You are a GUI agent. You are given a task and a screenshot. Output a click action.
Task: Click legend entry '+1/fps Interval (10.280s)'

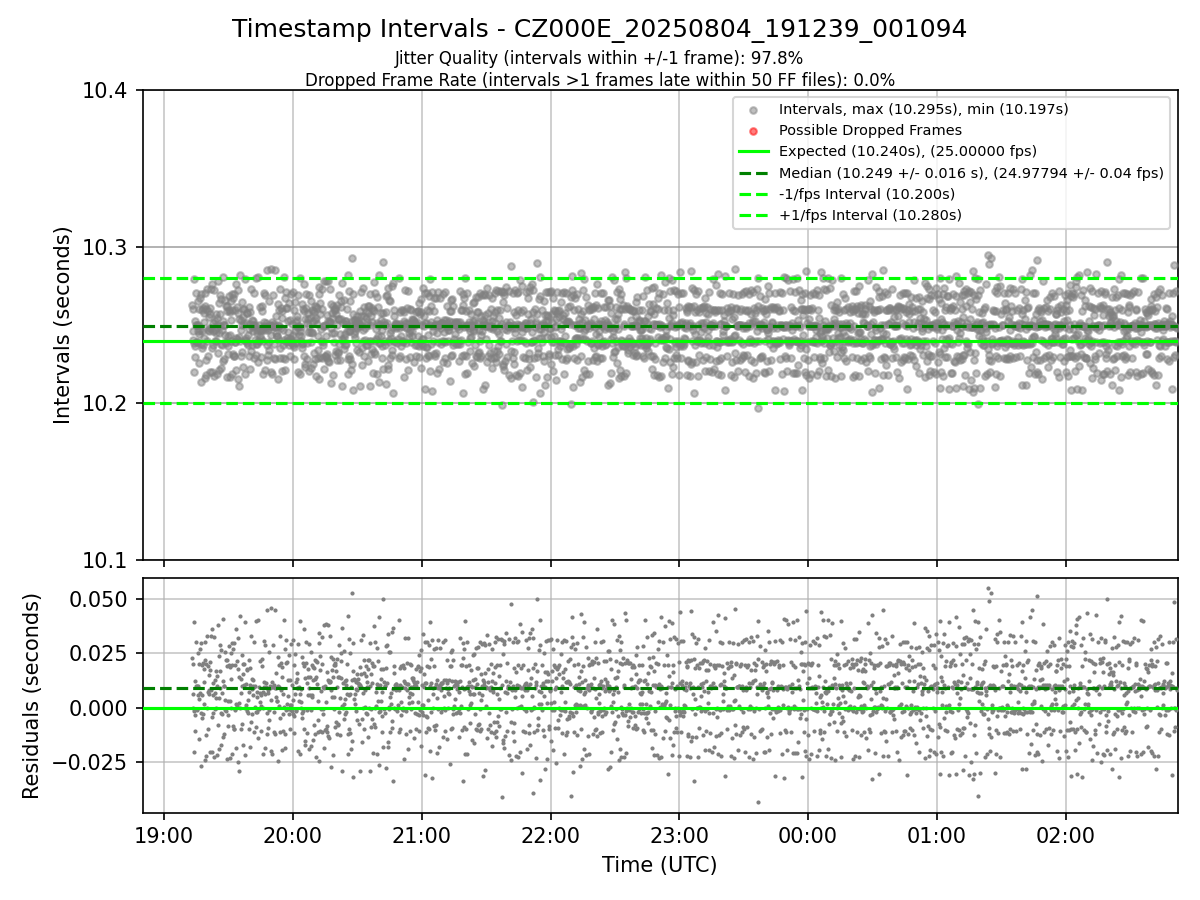coord(870,215)
